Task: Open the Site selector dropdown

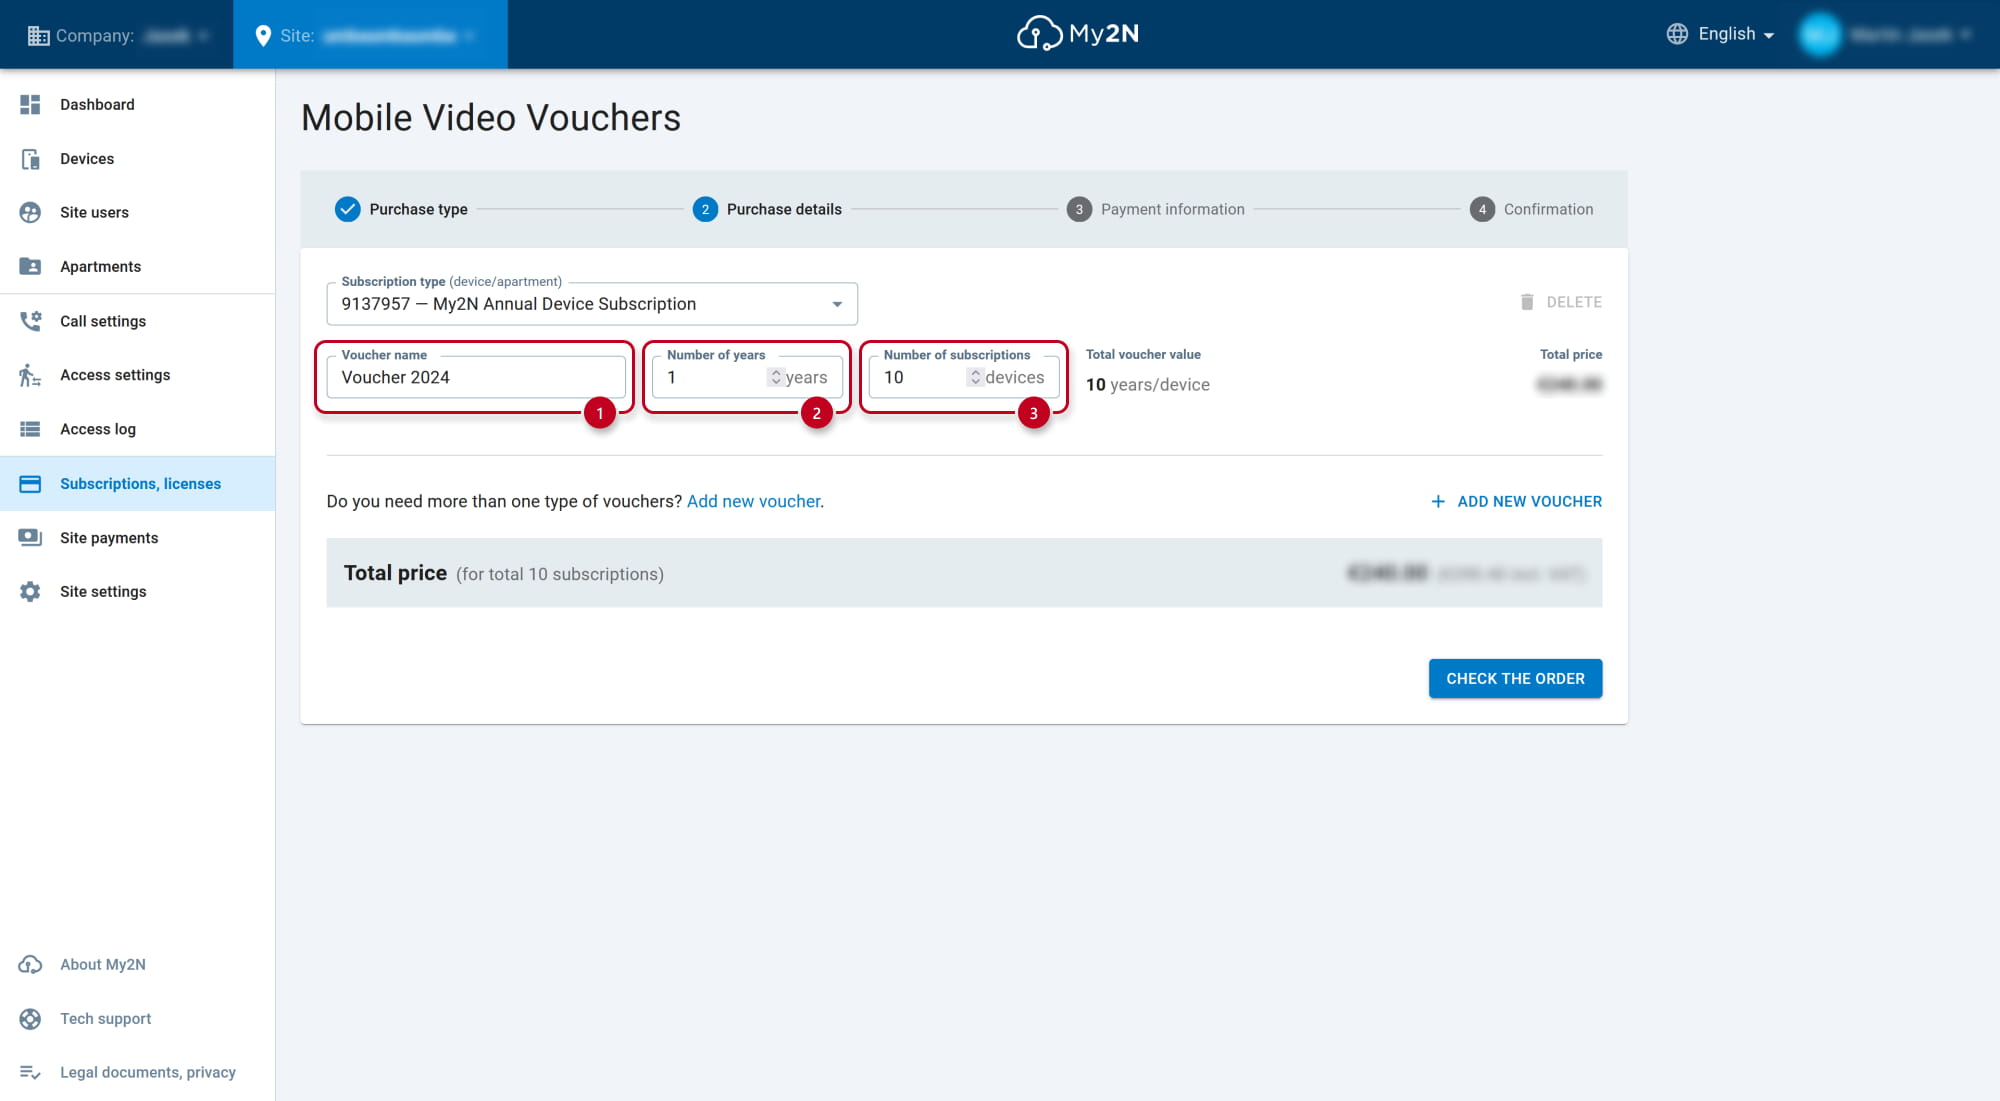Action: coord(370,35)
